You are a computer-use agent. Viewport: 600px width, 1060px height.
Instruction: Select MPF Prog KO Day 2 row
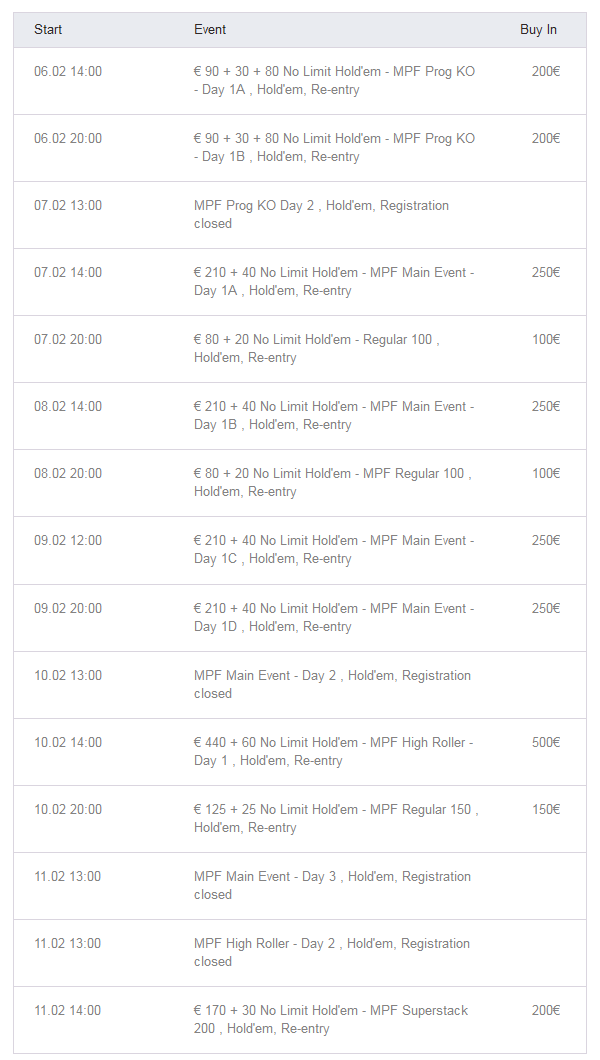tap(321, 215)
